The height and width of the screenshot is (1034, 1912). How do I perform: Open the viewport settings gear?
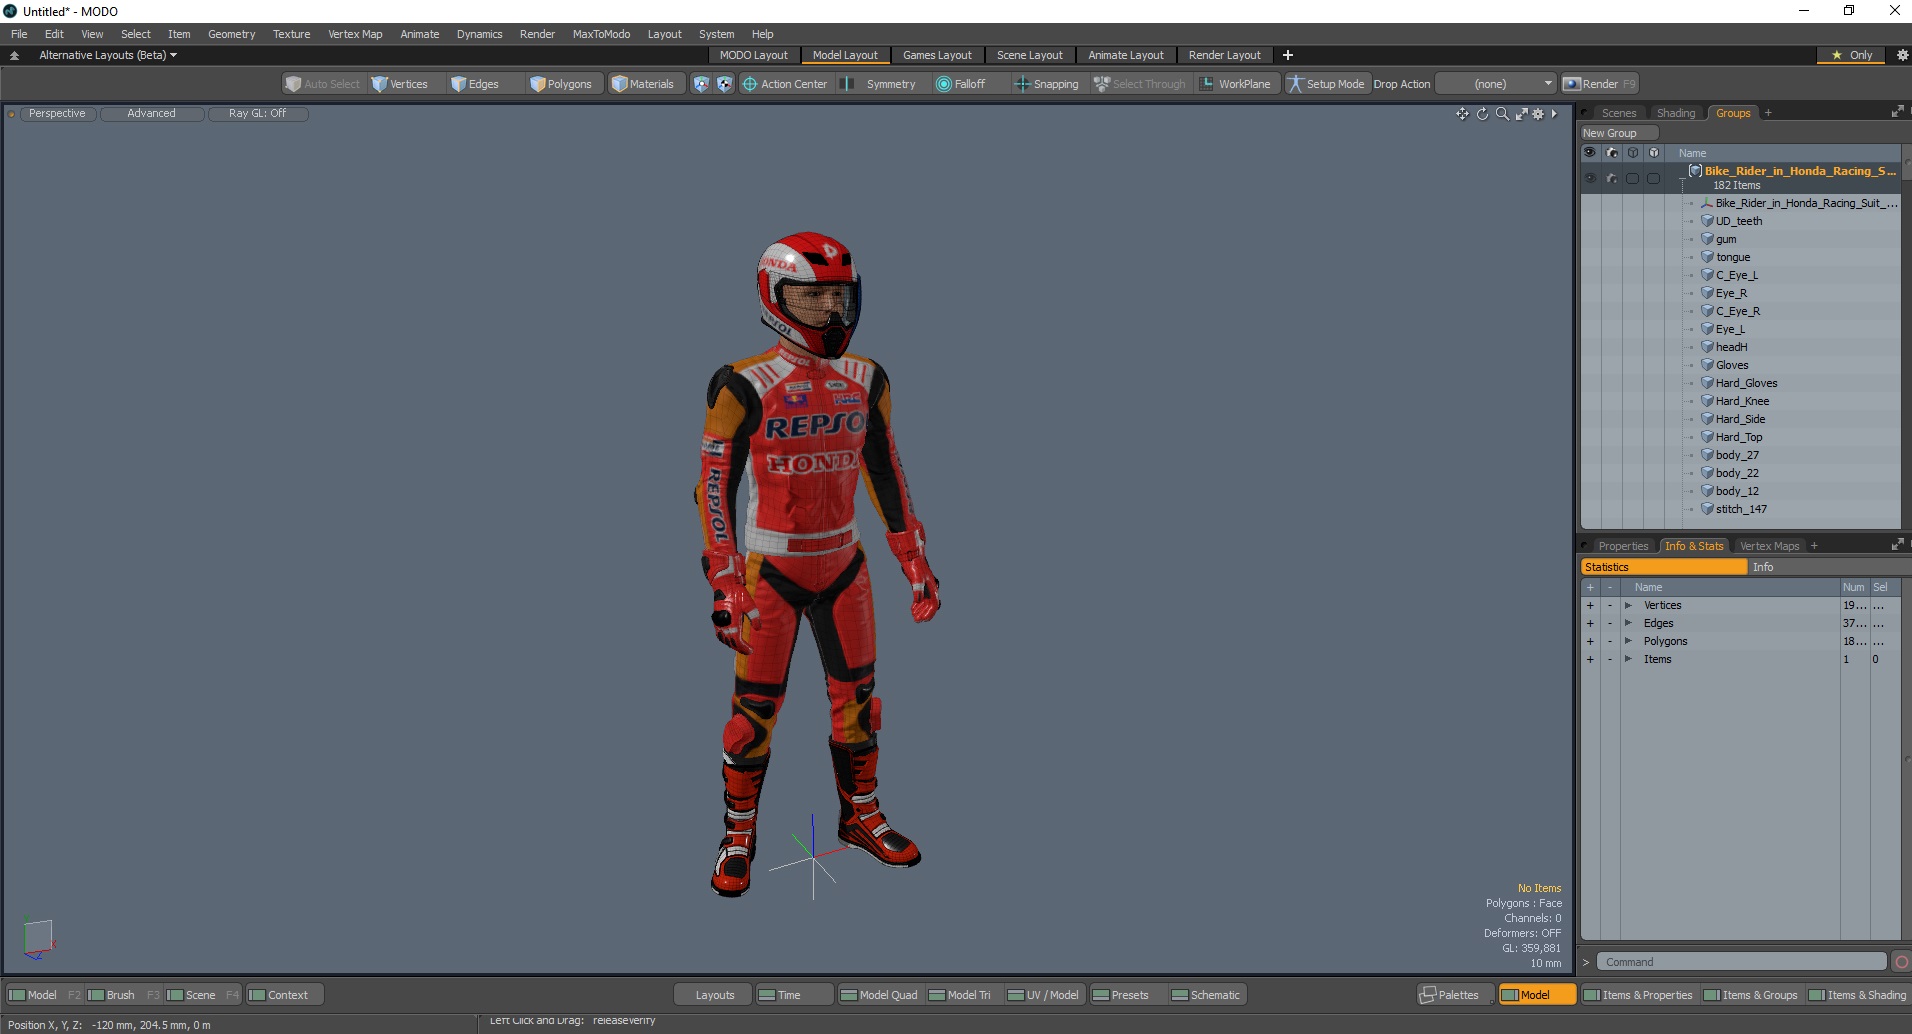click(1538, 114)
